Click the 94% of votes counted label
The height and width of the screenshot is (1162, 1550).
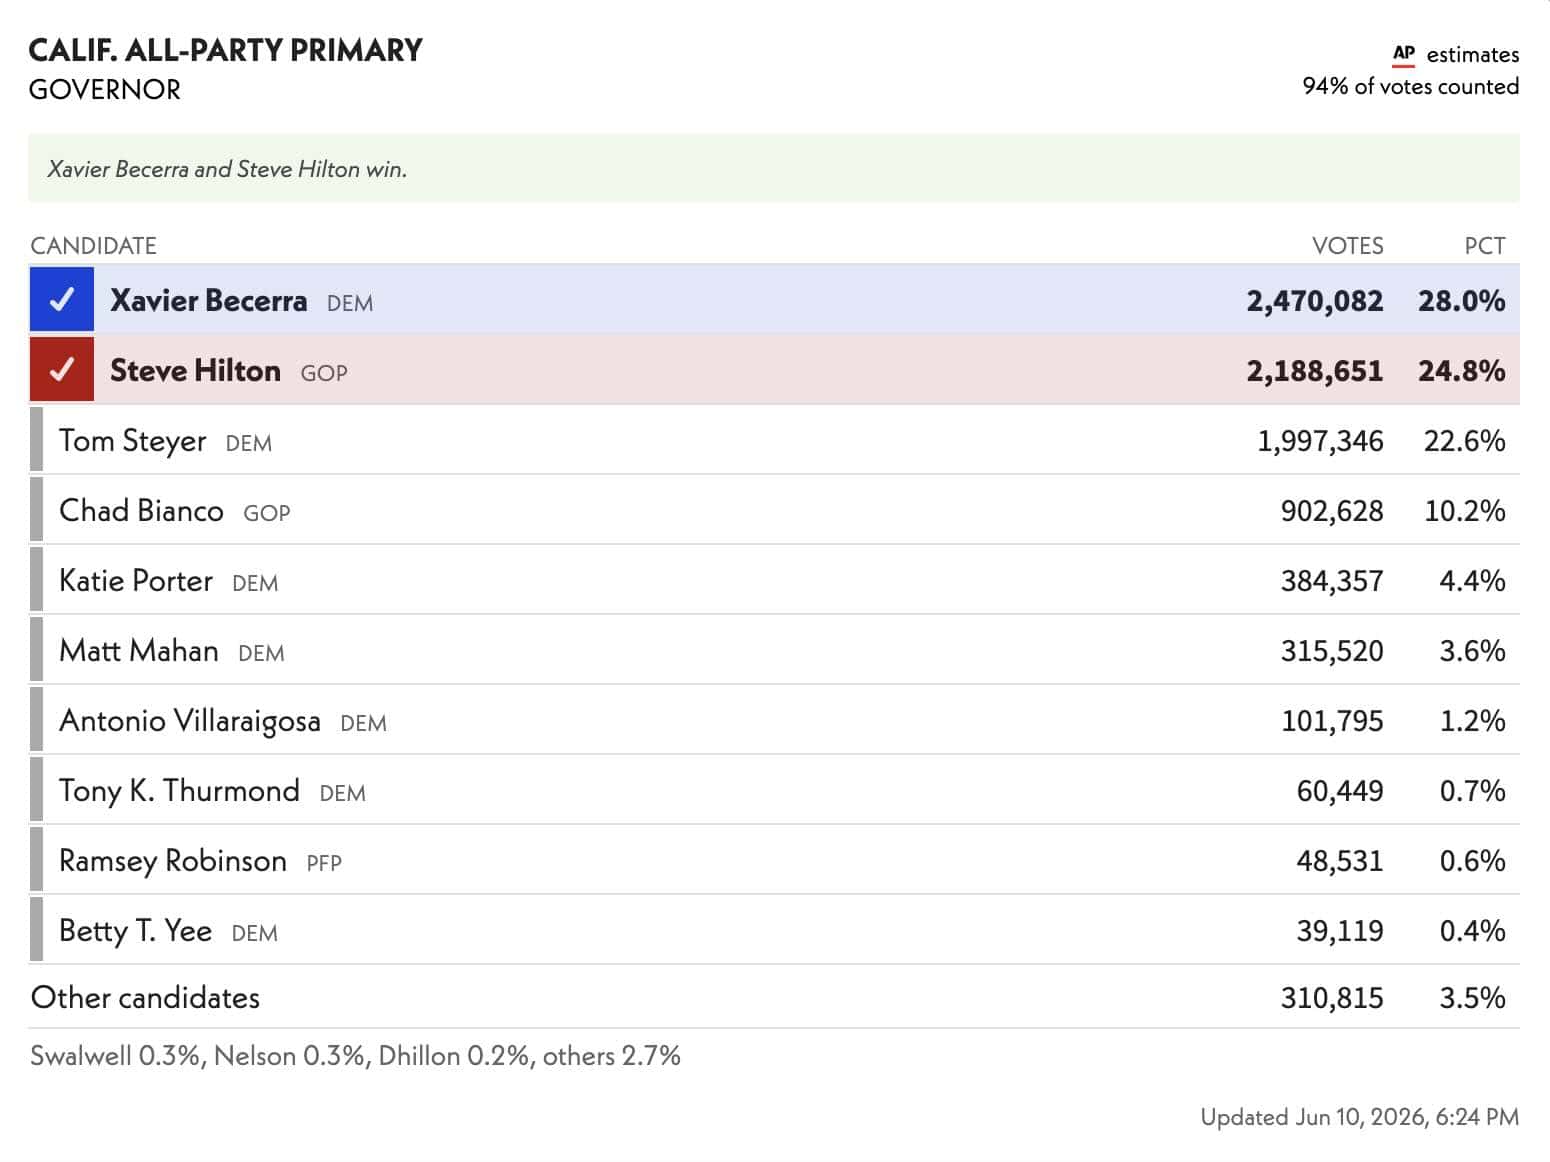(x=1410, y=86)
